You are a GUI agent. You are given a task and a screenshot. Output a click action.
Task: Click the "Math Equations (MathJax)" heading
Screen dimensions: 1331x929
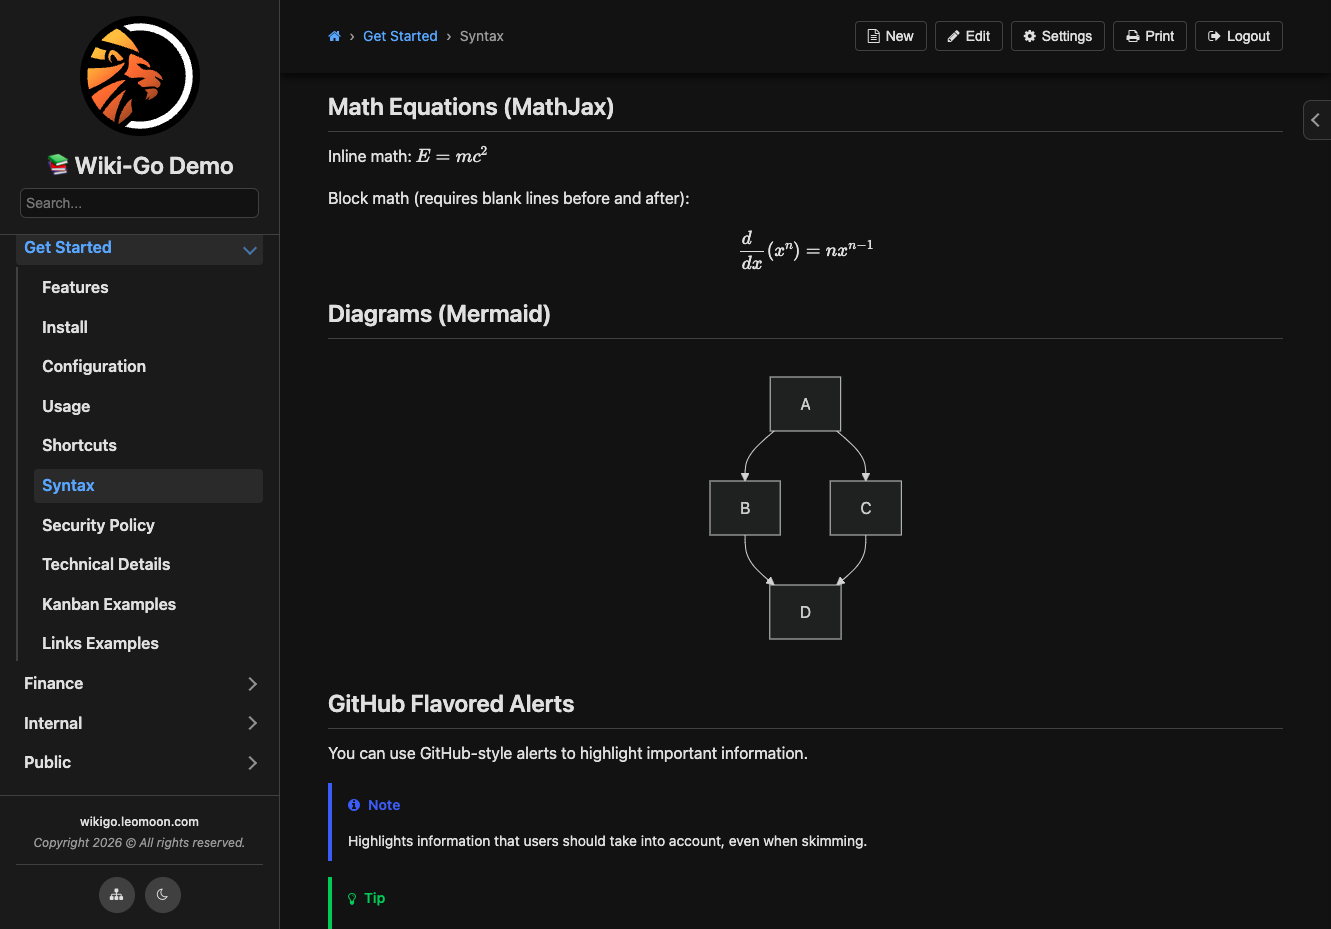click(x=471, y=107)
